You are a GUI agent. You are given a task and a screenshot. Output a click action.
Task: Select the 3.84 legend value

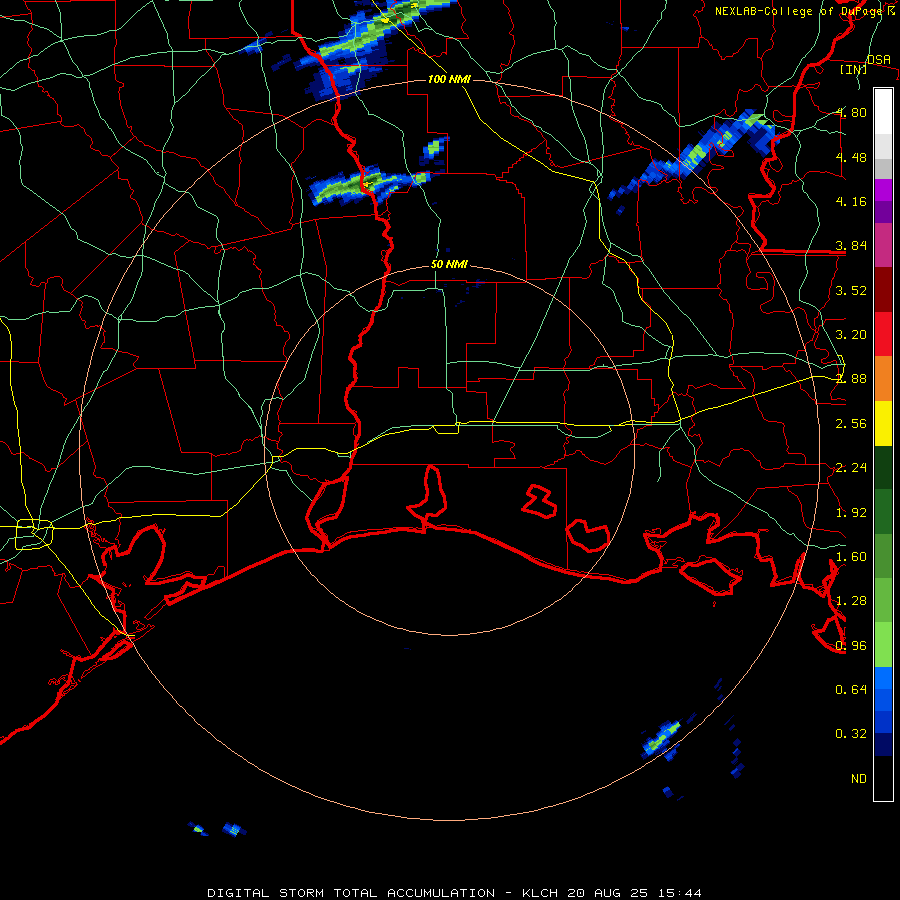coord(851,246)
